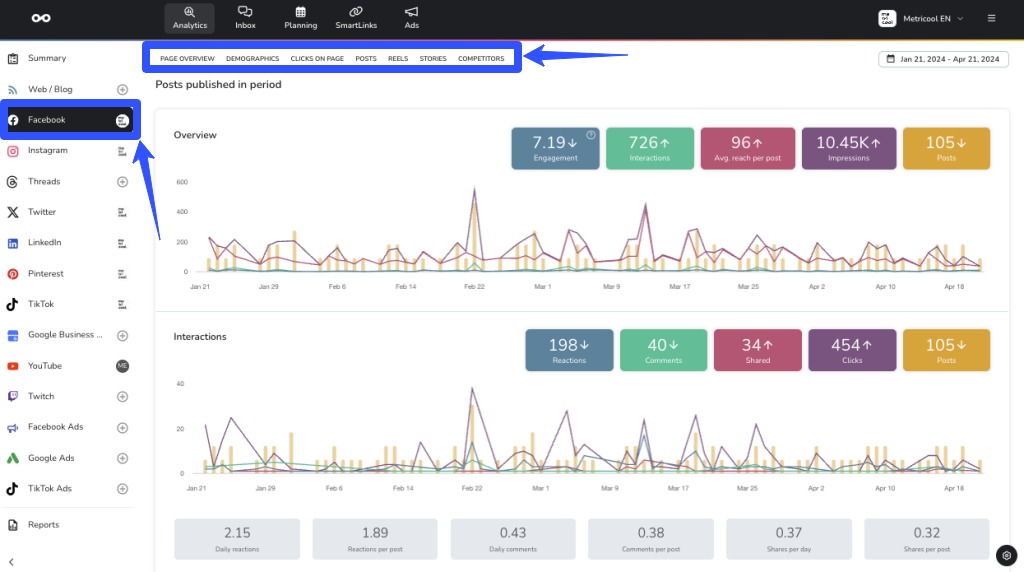
Task: Click the engagement help question mark
Action: (590, 135)
